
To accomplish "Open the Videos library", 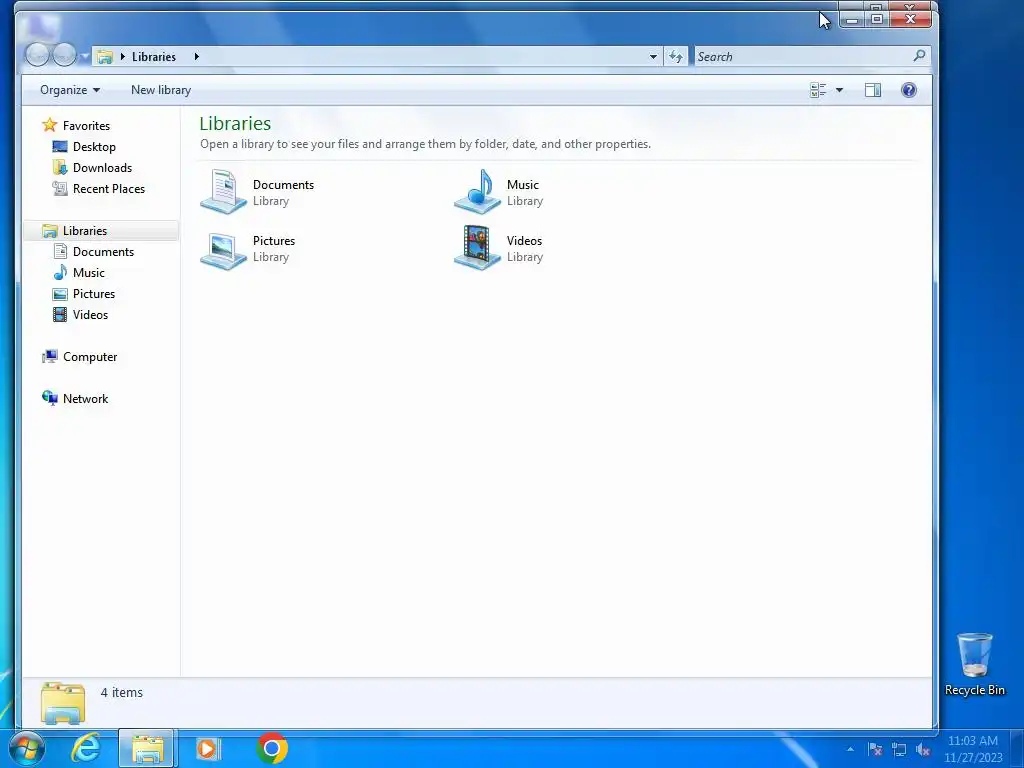I will pos(499,248).
